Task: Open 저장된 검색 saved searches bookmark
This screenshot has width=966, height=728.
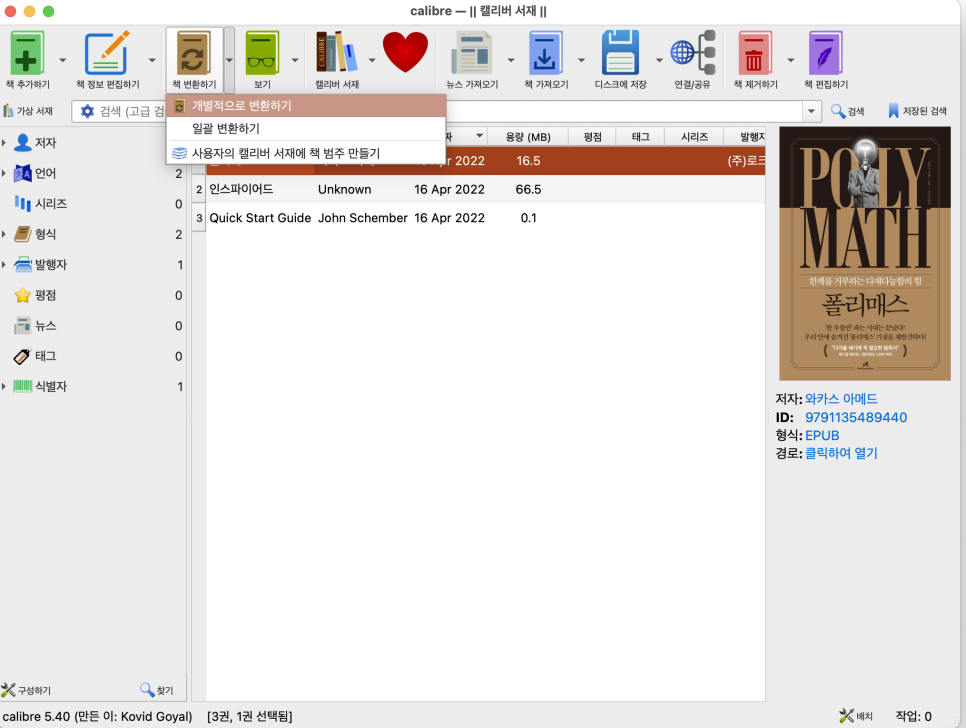Action: [917, 111]
